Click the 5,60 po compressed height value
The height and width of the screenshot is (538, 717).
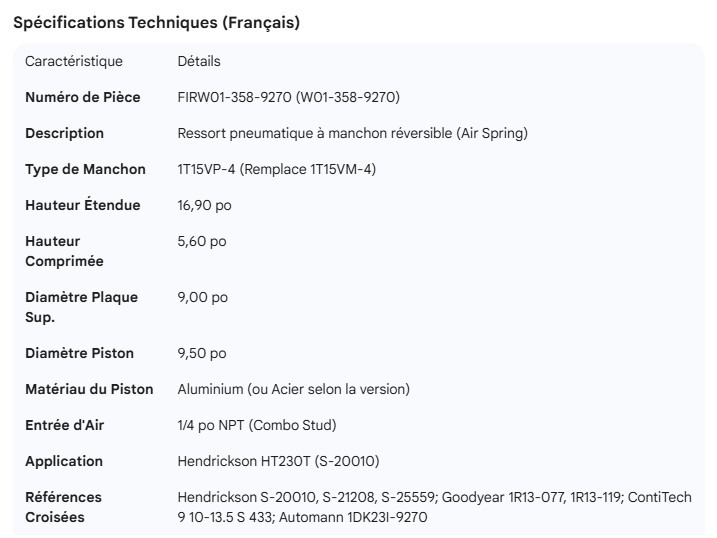click(x=202, y=241)
